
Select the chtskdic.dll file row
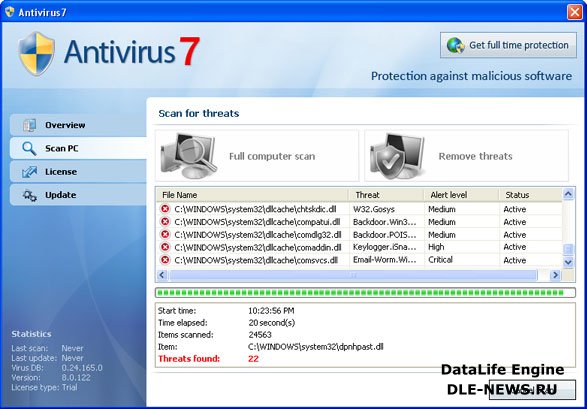pos(359,209)
